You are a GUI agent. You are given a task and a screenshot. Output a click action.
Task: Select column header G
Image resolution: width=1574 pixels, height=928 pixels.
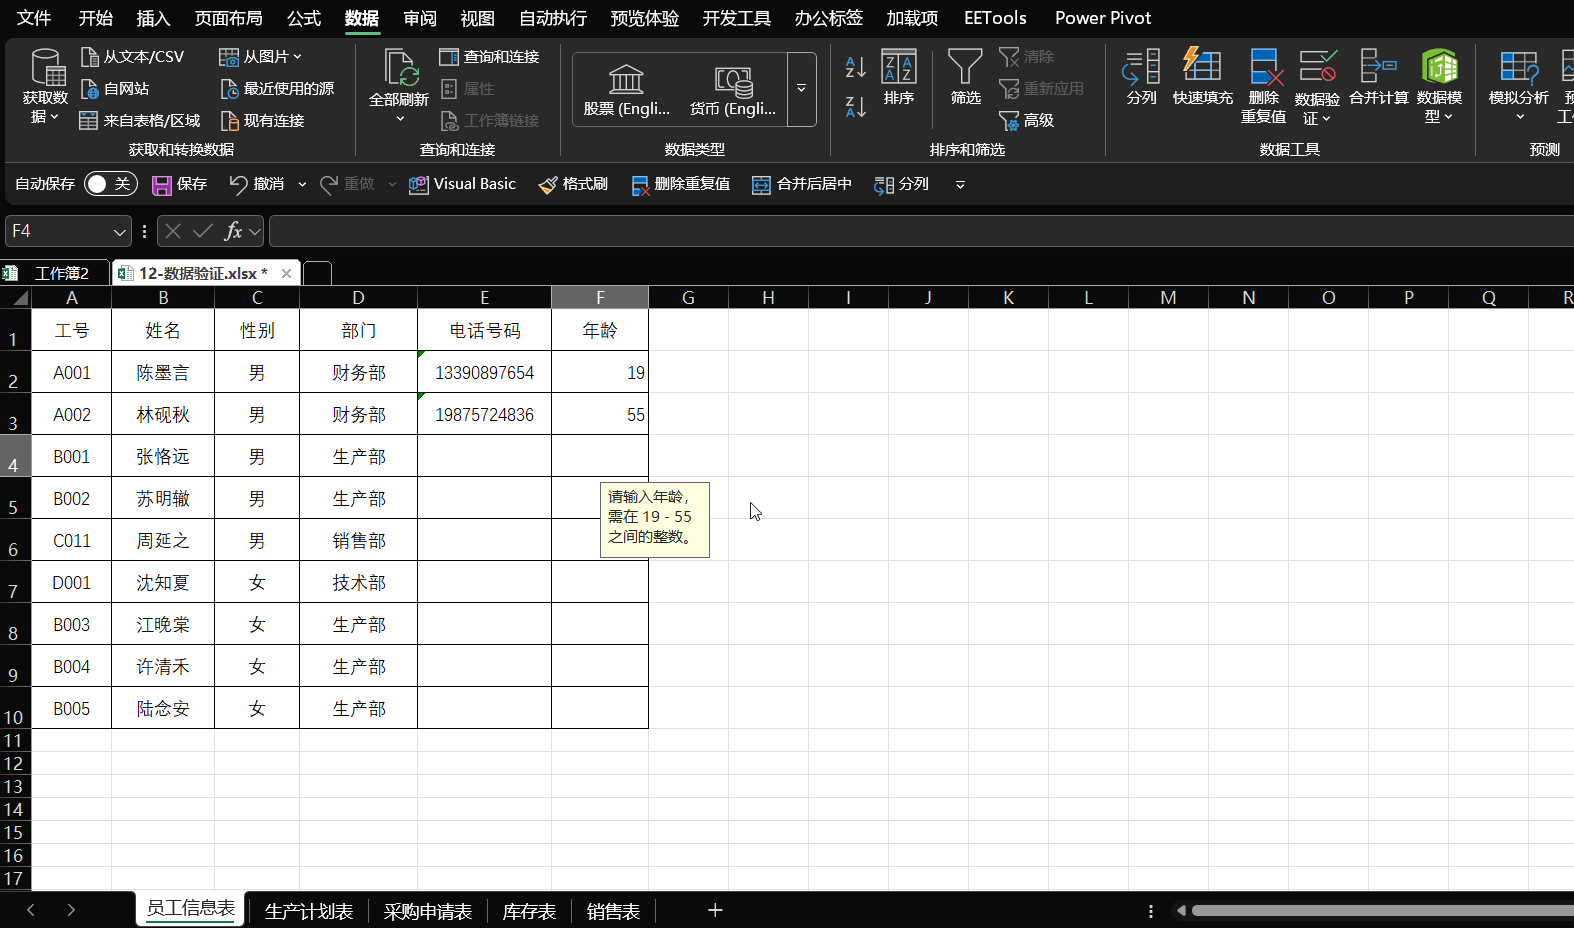click(688, 298)
